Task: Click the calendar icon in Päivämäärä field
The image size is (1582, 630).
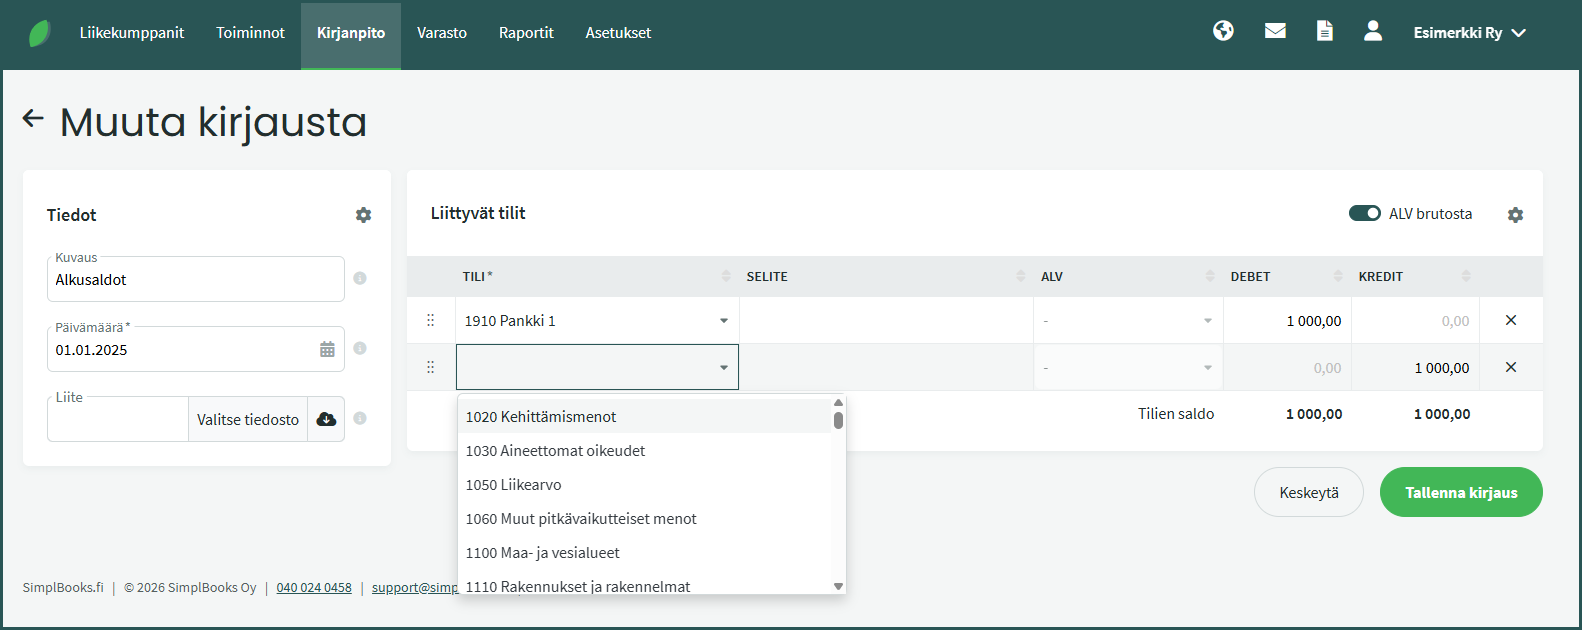Action: pyautogui.click(x=327, y=350)
